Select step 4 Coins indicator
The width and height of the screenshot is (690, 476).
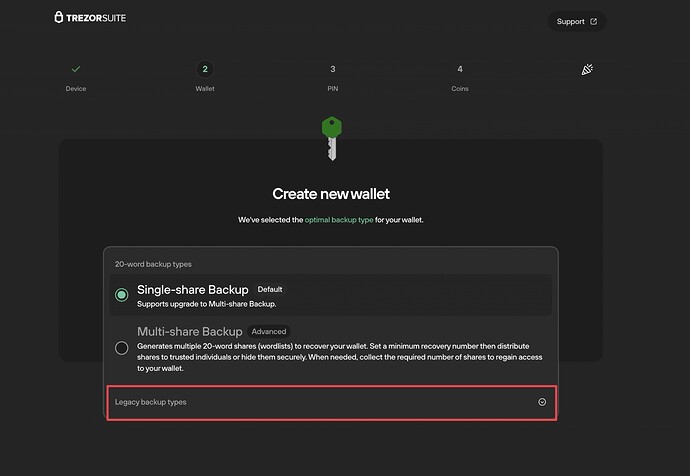click(x=460, y=69)
